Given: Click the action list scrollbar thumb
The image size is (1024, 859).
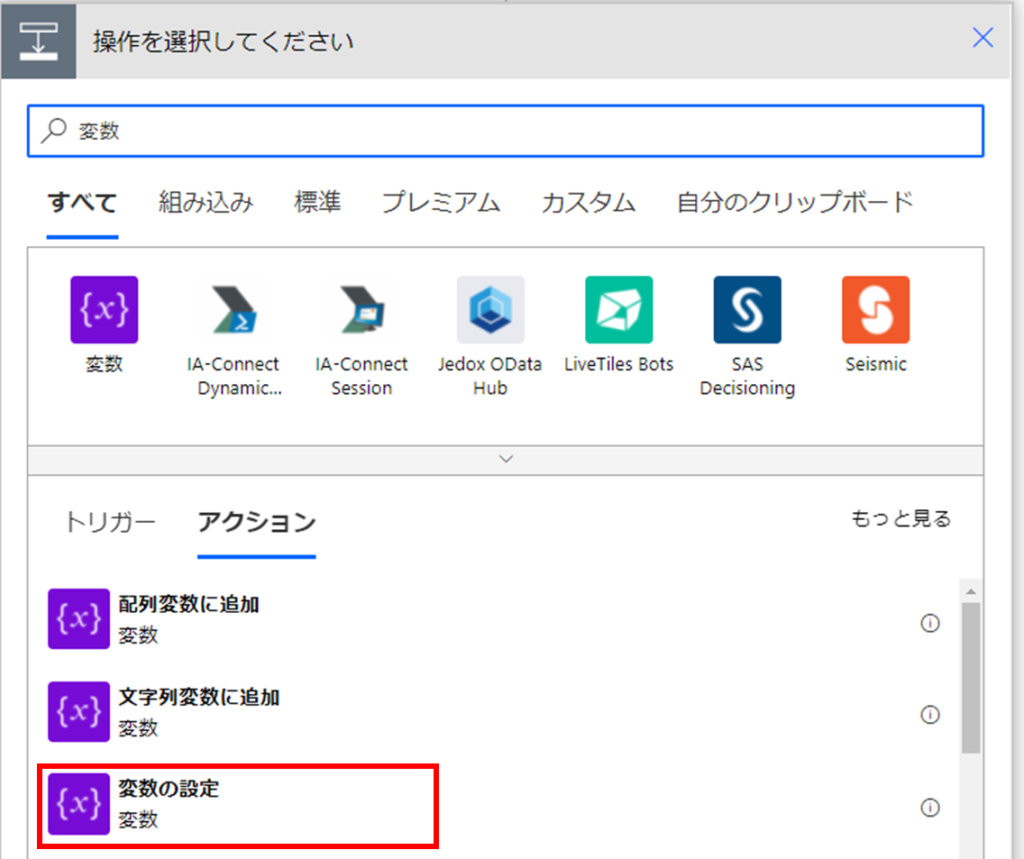Looking at the screenshot, I should 971,677.
